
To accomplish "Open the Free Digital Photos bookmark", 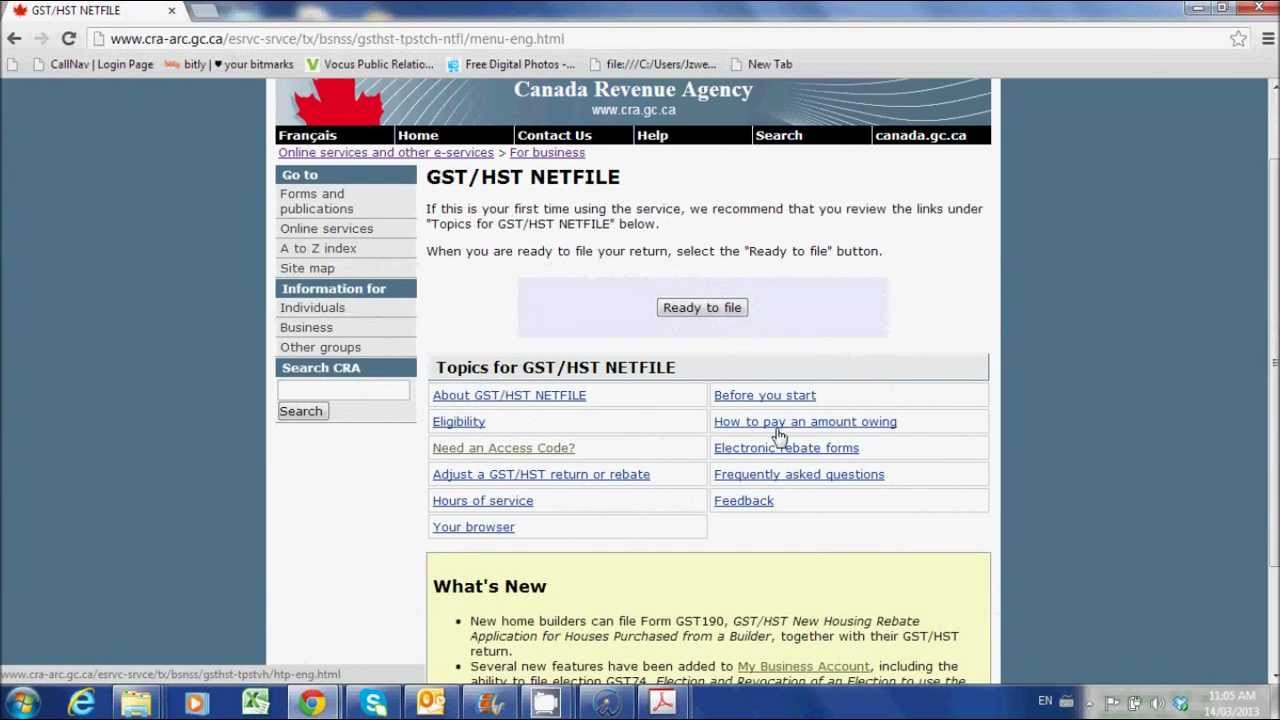I will 510,64.
